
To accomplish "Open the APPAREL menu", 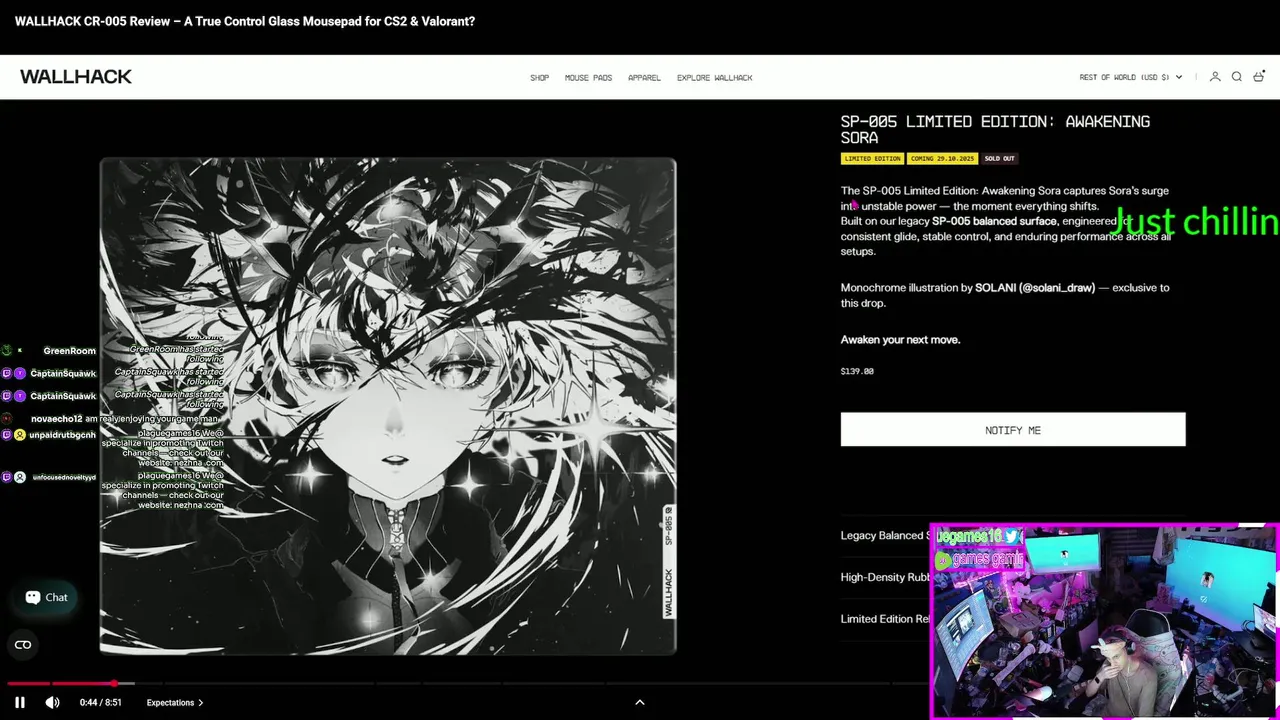I will click(644, 77).
